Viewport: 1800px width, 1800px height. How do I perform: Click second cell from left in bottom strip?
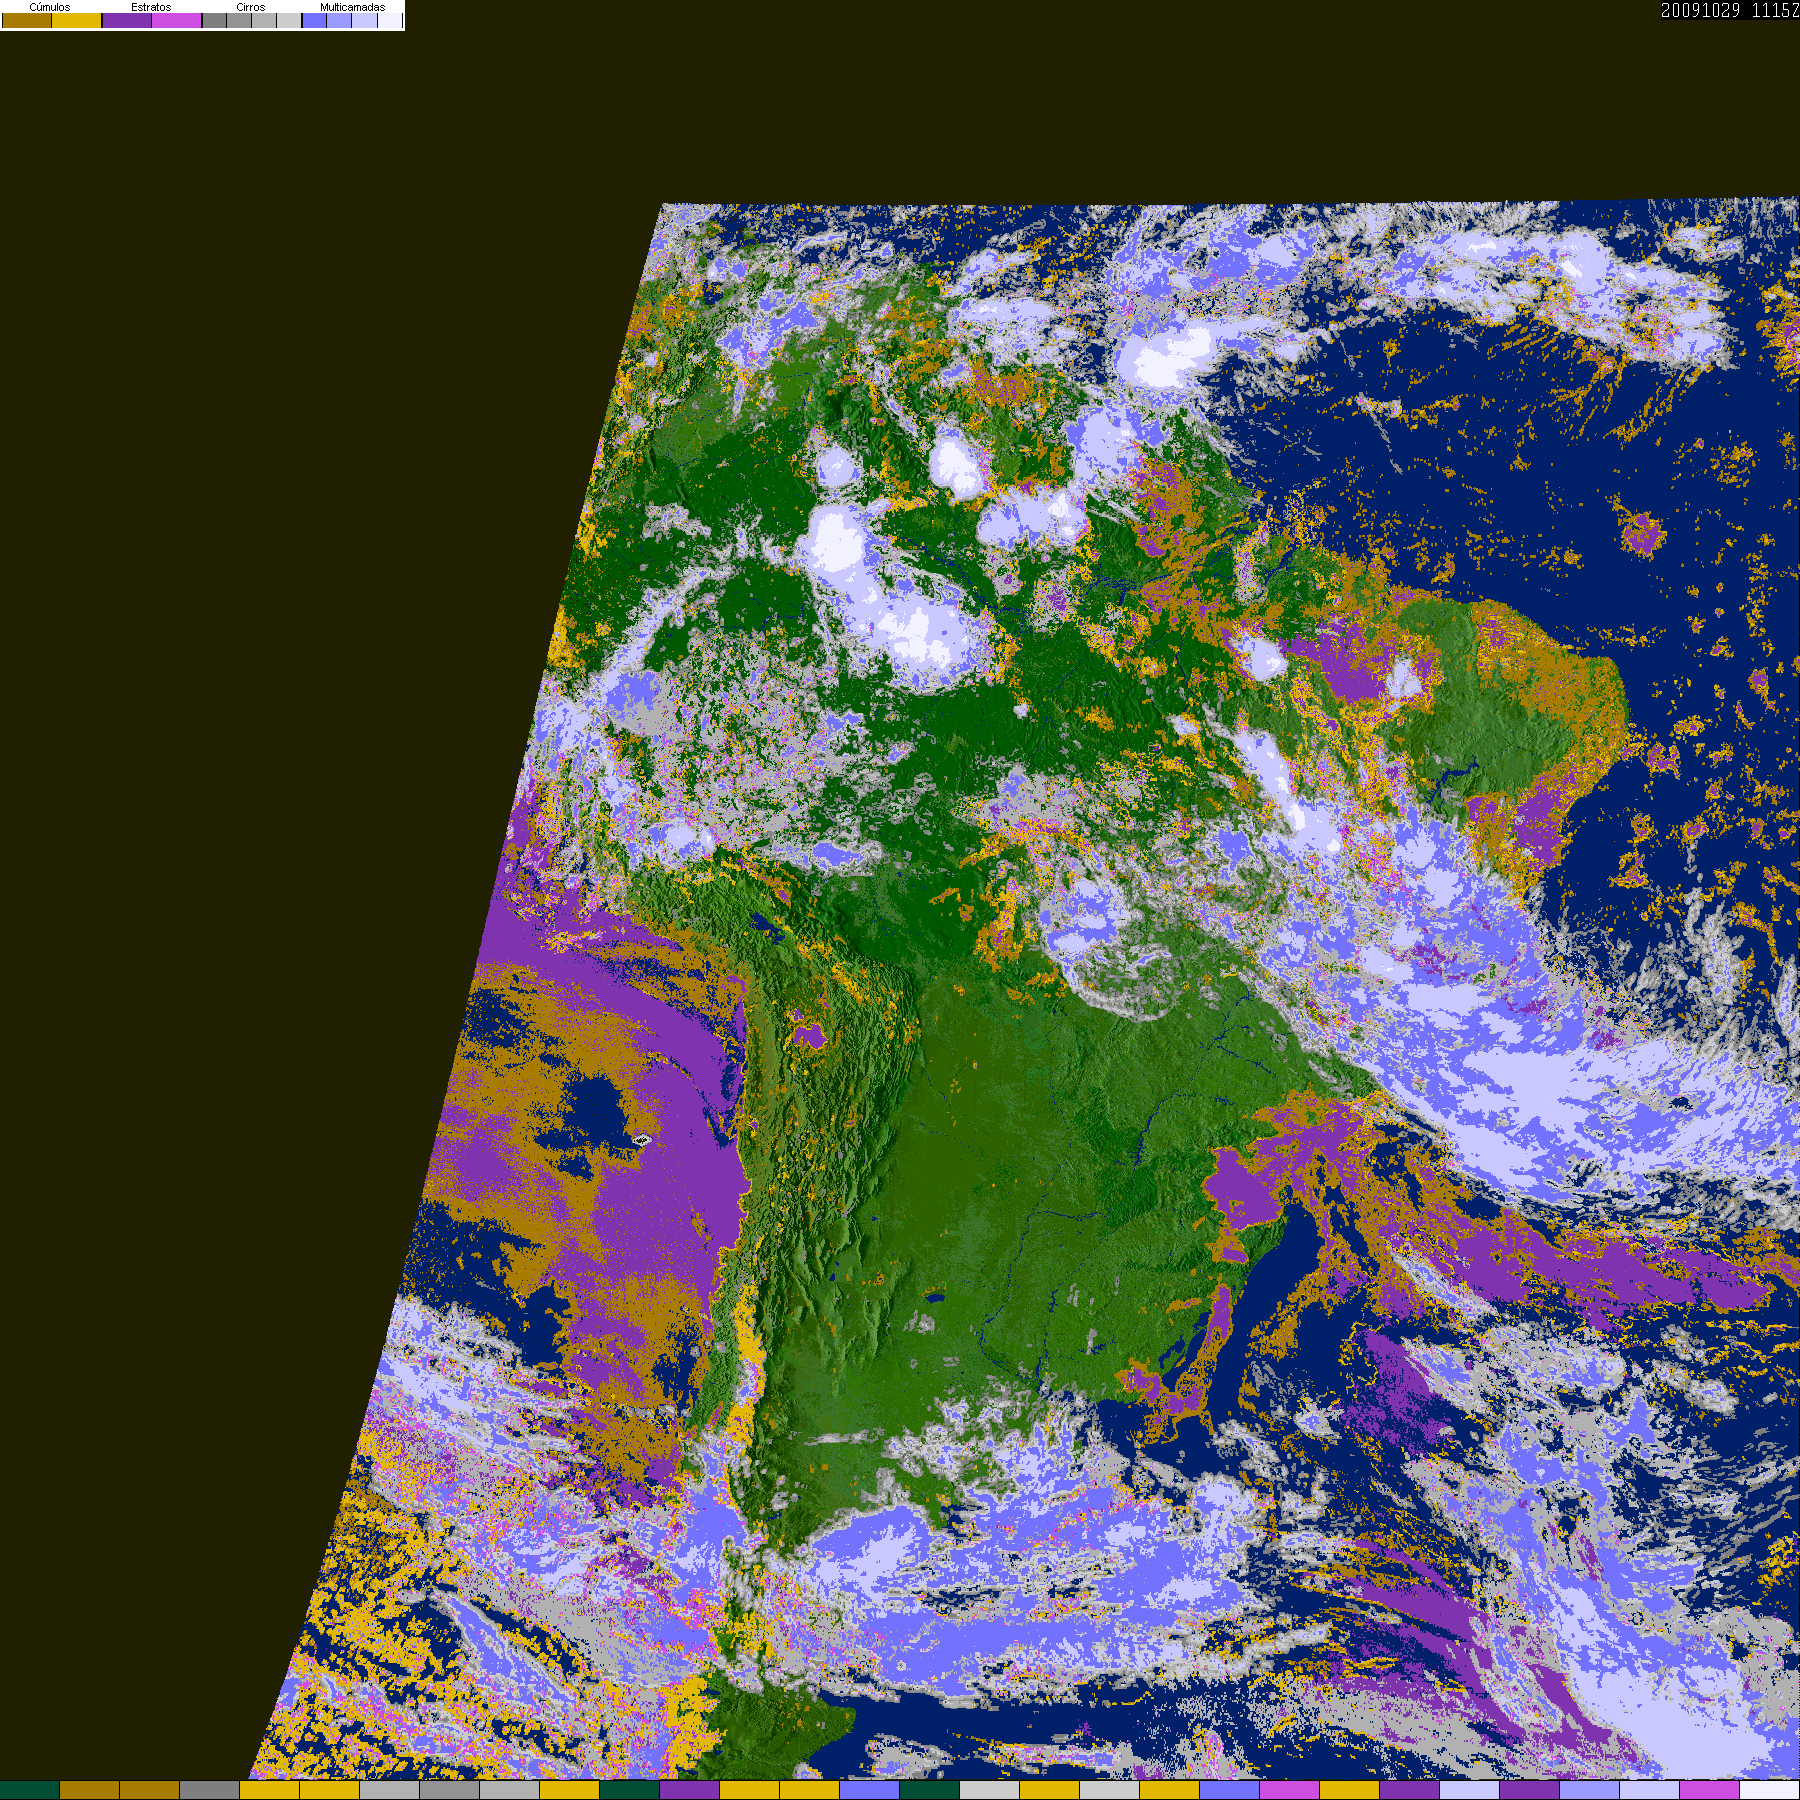coord(90,1790)
